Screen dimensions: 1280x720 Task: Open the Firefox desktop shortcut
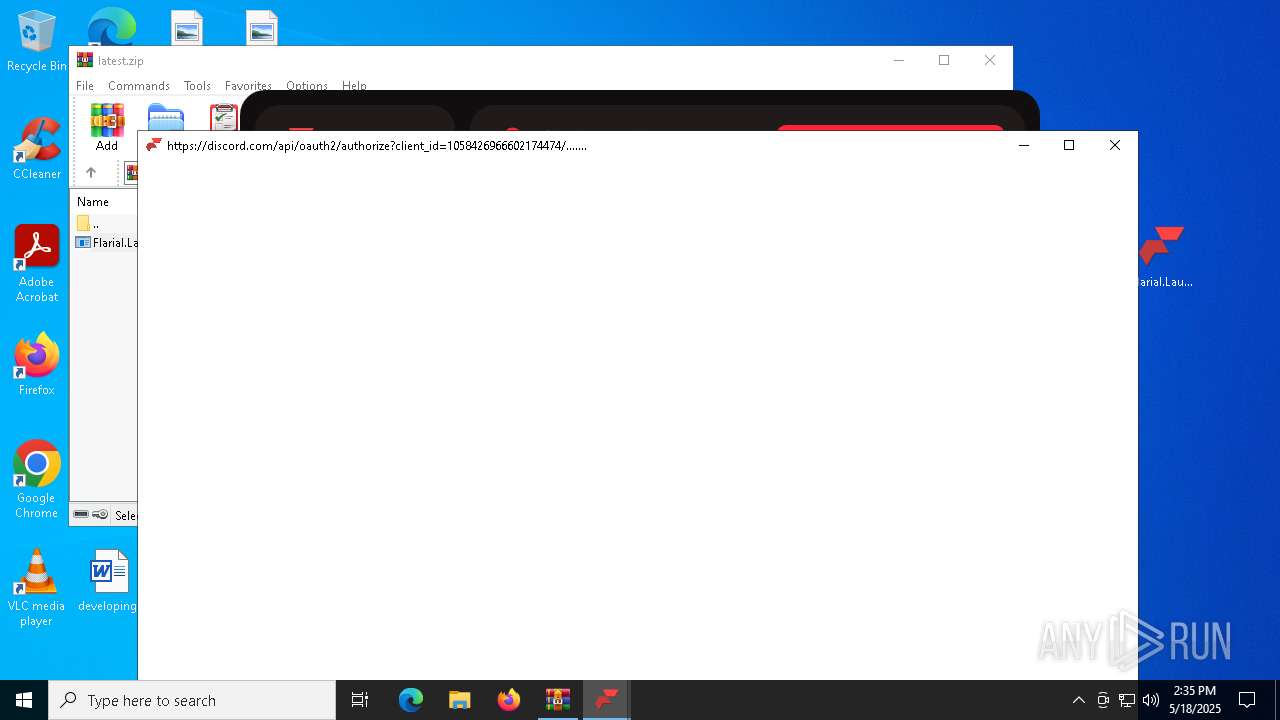point(37,364)
